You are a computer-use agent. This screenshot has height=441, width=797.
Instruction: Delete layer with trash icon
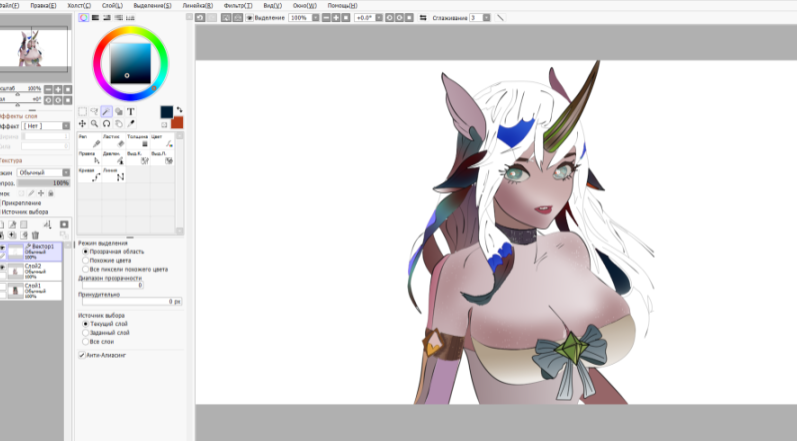[35, 235]
